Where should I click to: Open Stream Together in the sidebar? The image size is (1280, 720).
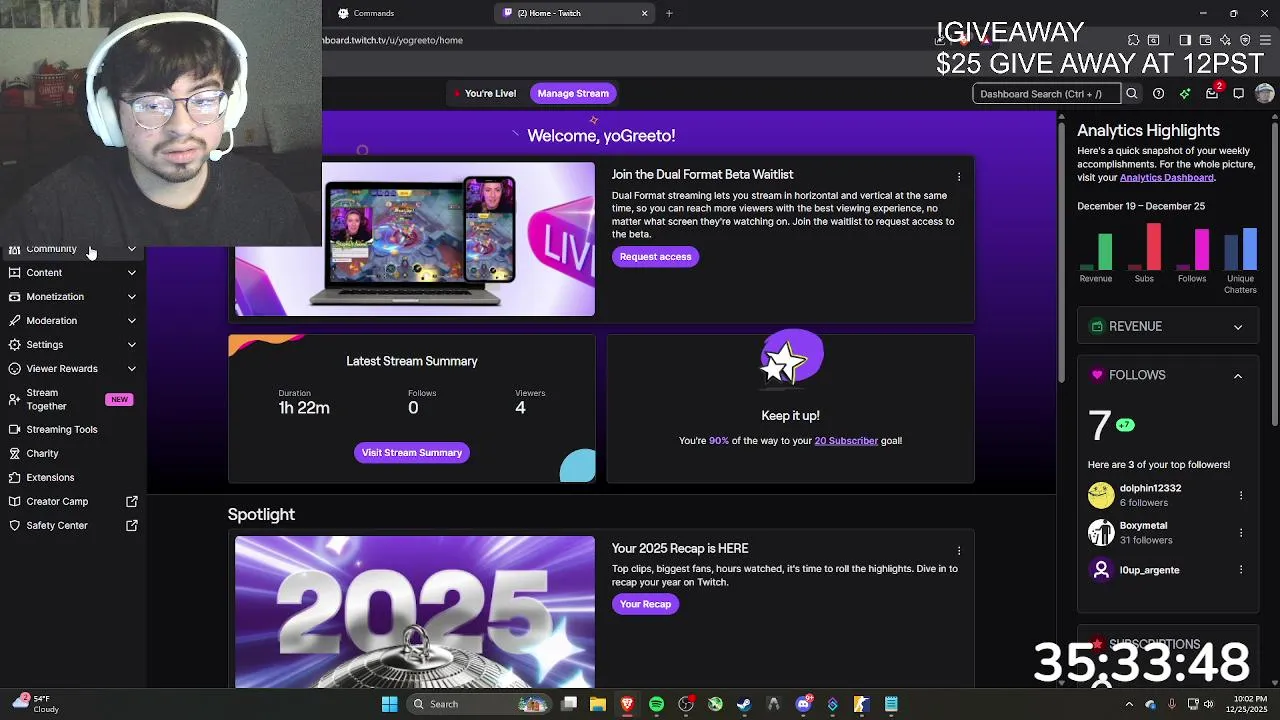tap(74, 400)
